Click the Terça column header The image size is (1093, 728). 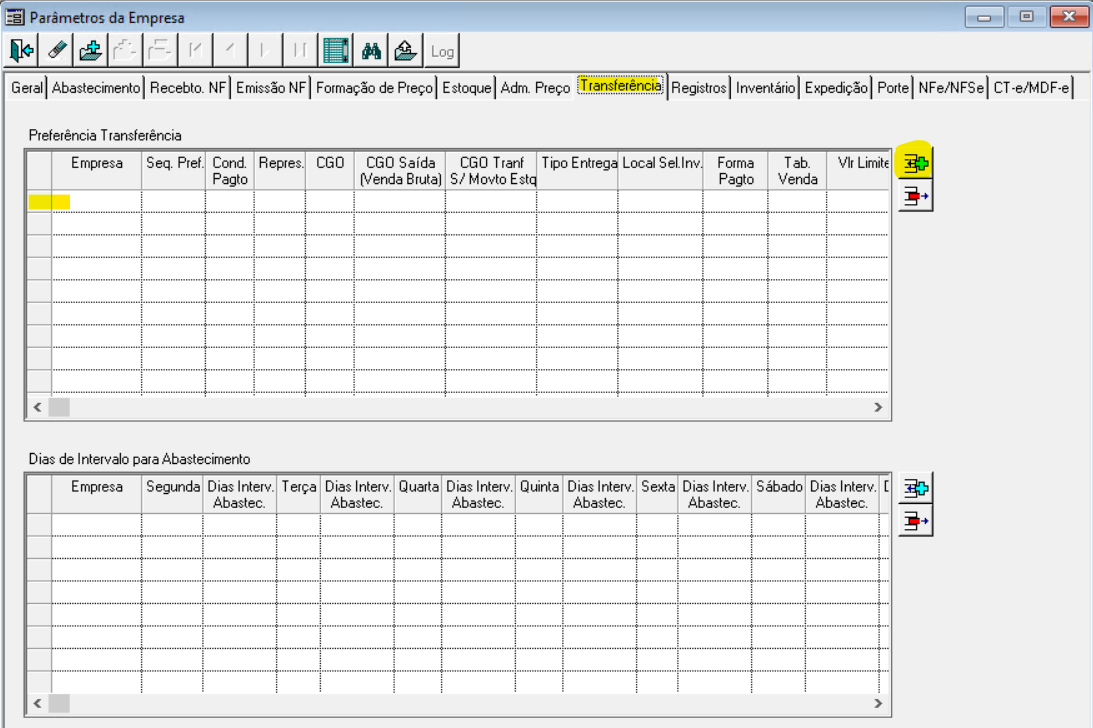coord(299,494)
